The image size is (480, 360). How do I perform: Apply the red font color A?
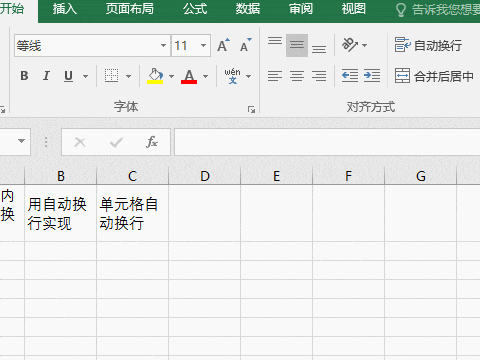point(189,76)
